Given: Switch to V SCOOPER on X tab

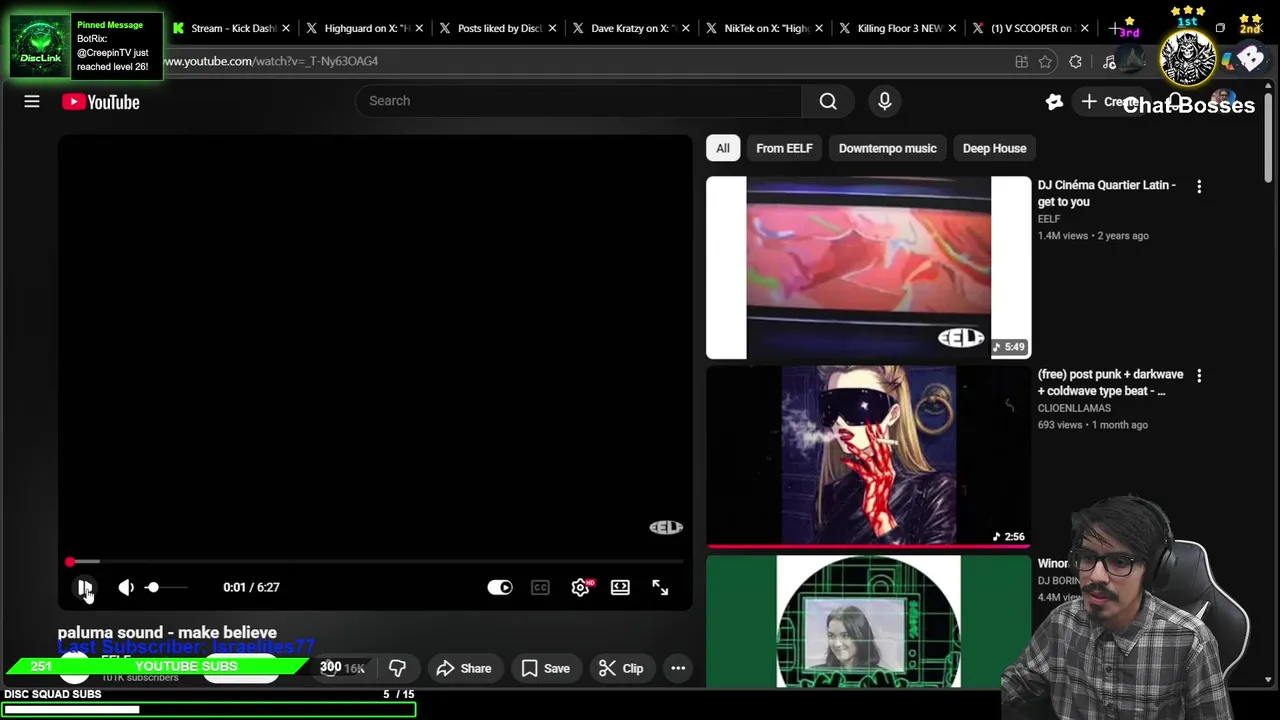Looking at the screenshot, I should point(1031,28).
